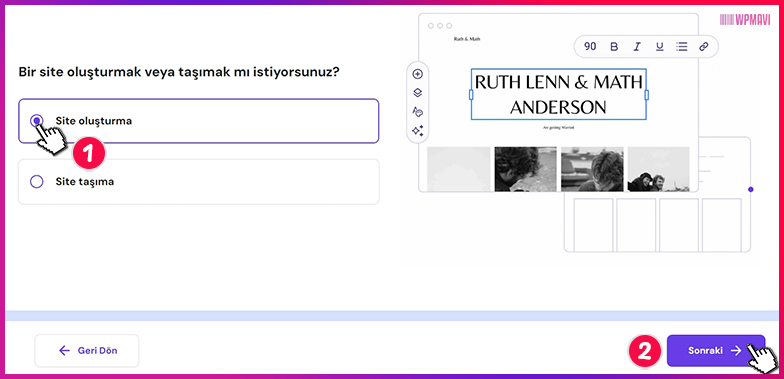Click the styles paint icon in side toolbar
This screenshot has width=784, height=379.
pyautogui.click(x=418, y=112)
